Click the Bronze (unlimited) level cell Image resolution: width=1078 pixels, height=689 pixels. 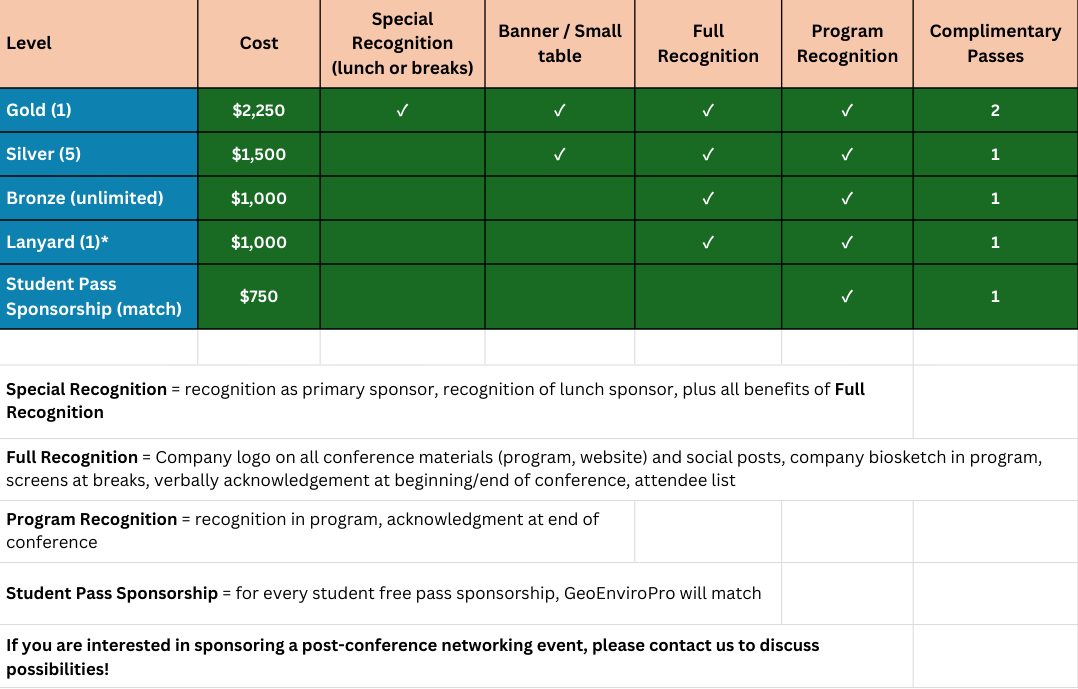point(85,198)
